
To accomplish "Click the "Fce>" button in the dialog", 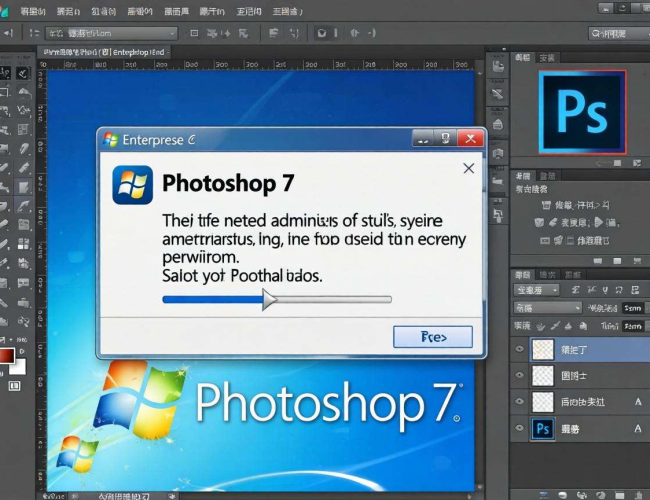I will pyautogui.click(x=433, y=337).
